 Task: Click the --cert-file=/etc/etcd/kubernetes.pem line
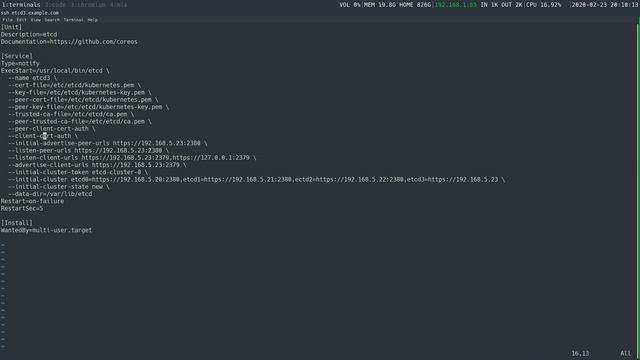[x=75, y=85]
